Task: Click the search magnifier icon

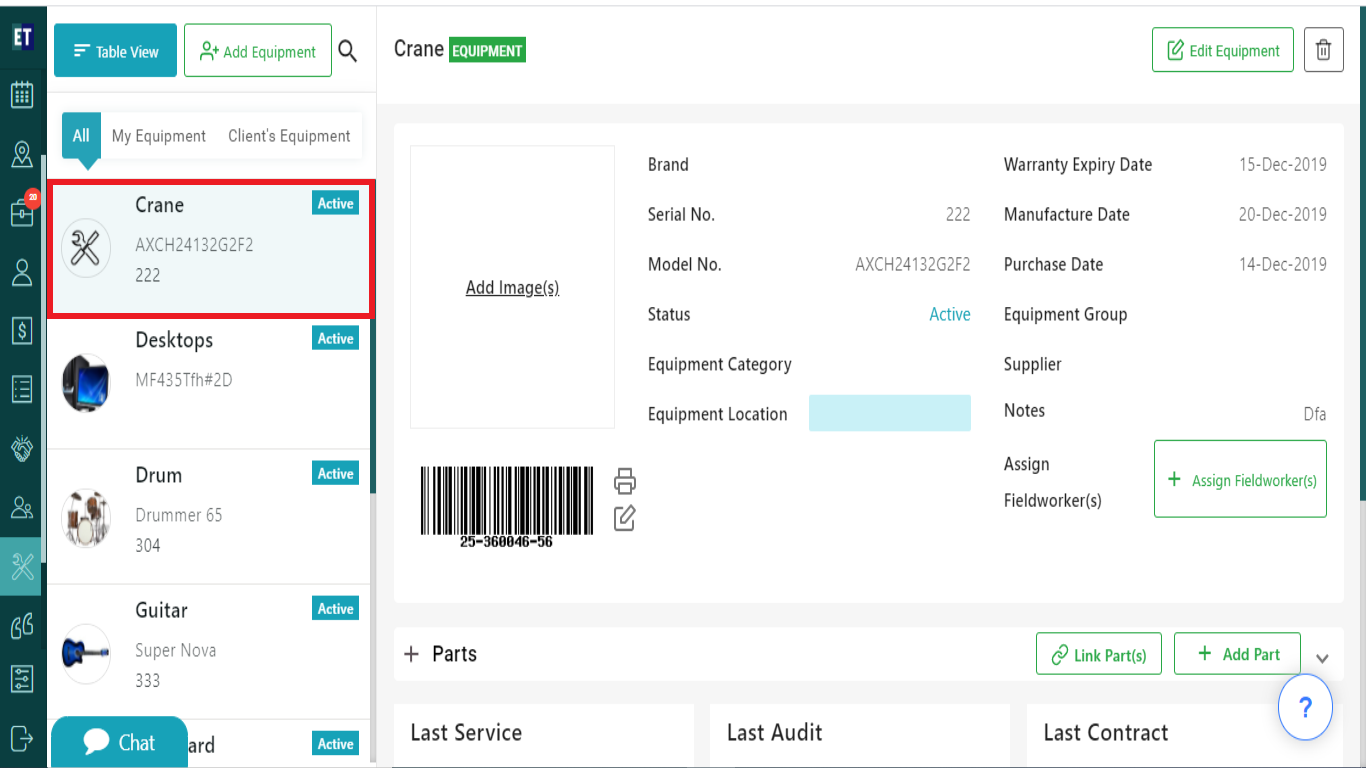Action: (347, 51)
